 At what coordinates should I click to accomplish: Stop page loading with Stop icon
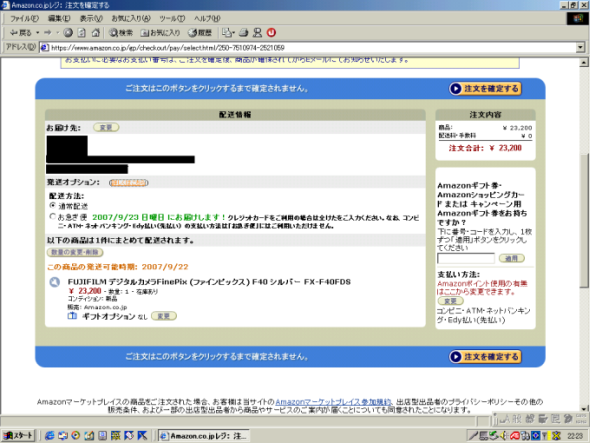click(68, 33)
